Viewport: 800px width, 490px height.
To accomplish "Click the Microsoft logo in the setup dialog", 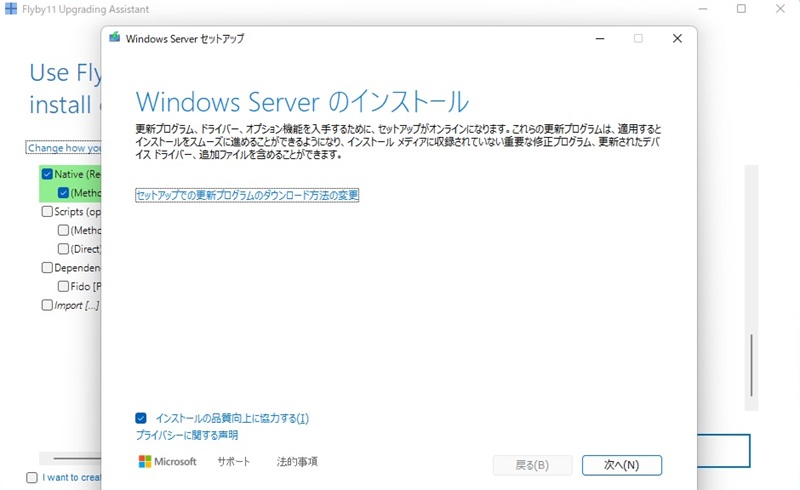I will [x=167, y=462].
